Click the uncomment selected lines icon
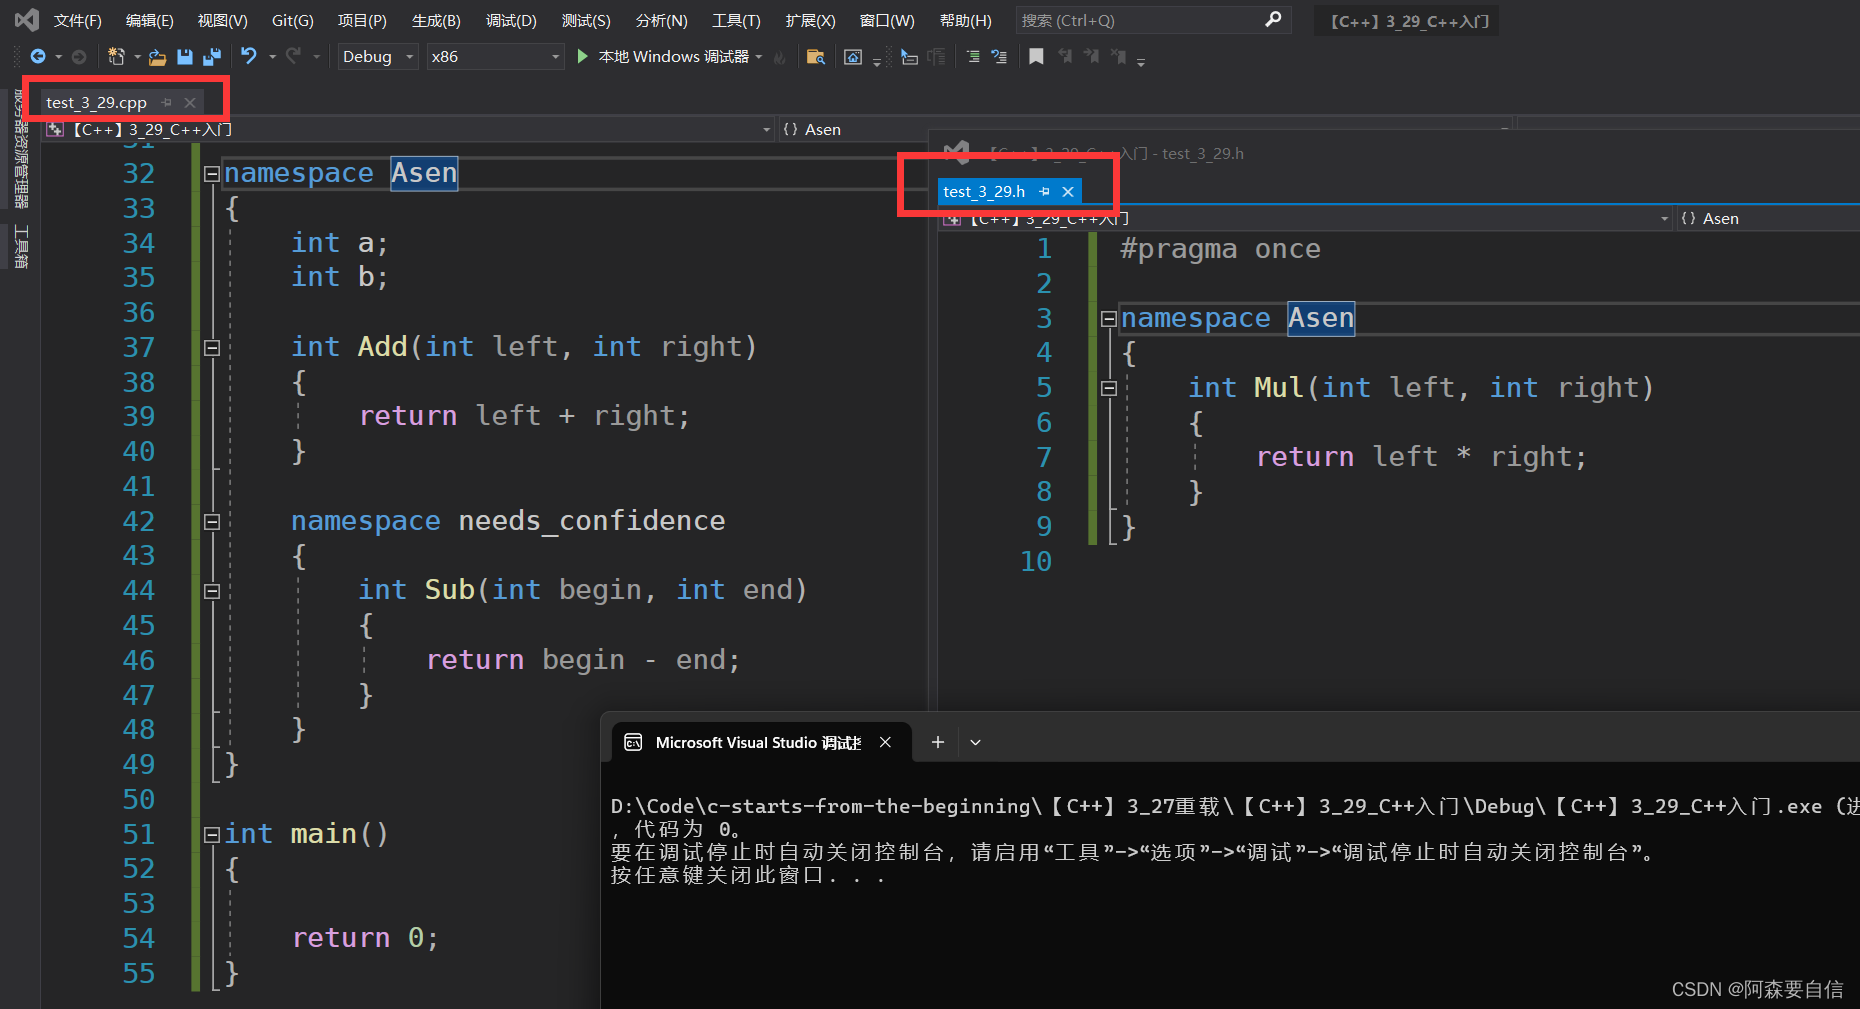Image resolution: width=1860 pixels, height=1009 pixels. 999,57
